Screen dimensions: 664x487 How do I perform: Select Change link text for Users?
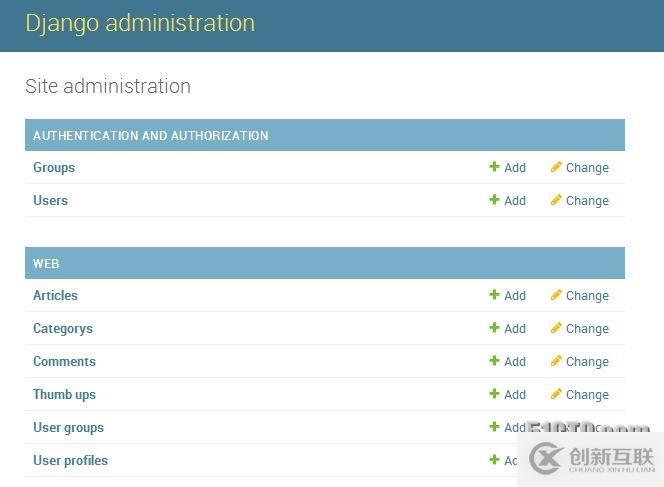click(x=587, y=201)
